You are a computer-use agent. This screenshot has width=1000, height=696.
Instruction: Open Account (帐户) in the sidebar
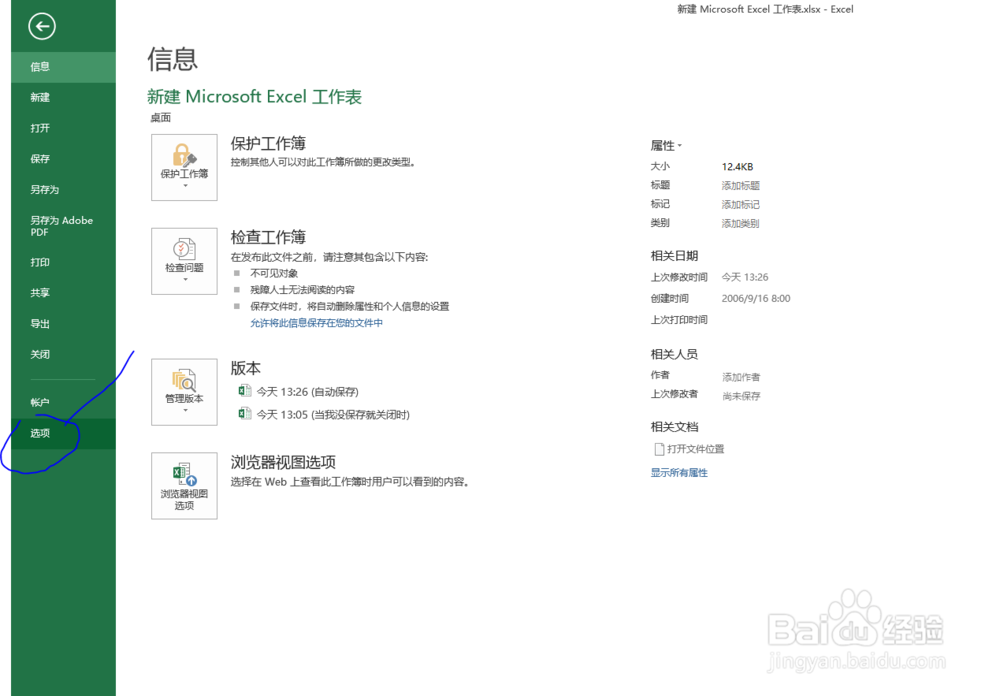[x=63, y=403]
